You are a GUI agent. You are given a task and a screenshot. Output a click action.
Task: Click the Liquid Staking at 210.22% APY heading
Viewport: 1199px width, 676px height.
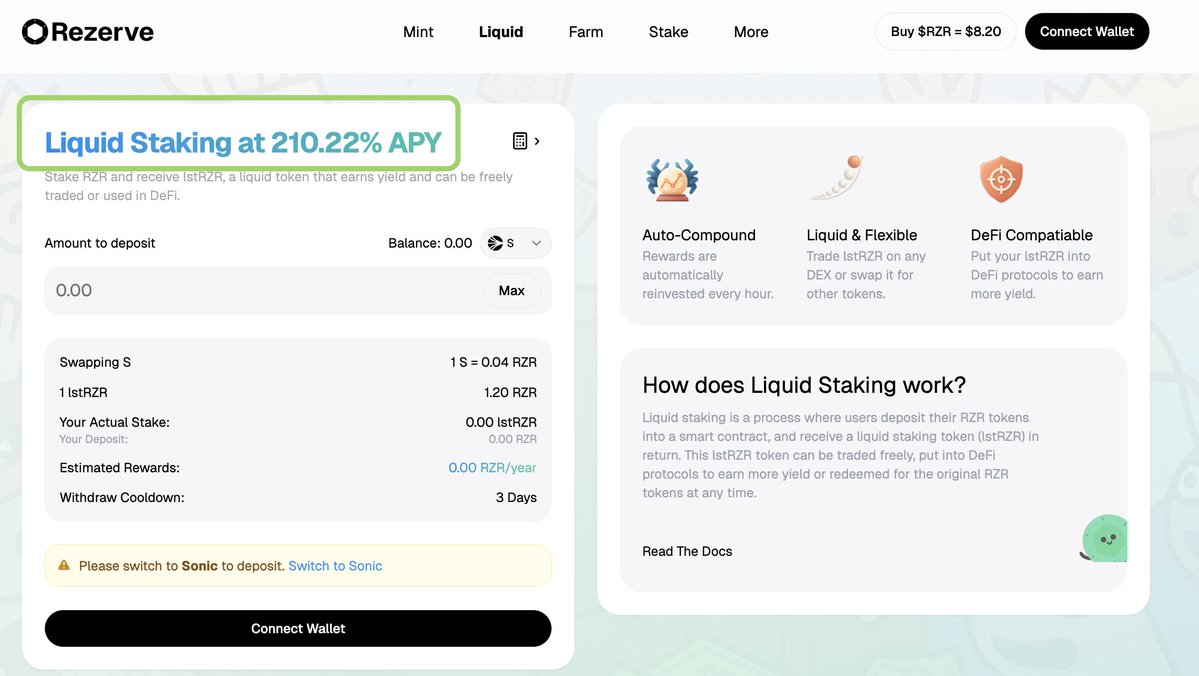coord(243,142)
